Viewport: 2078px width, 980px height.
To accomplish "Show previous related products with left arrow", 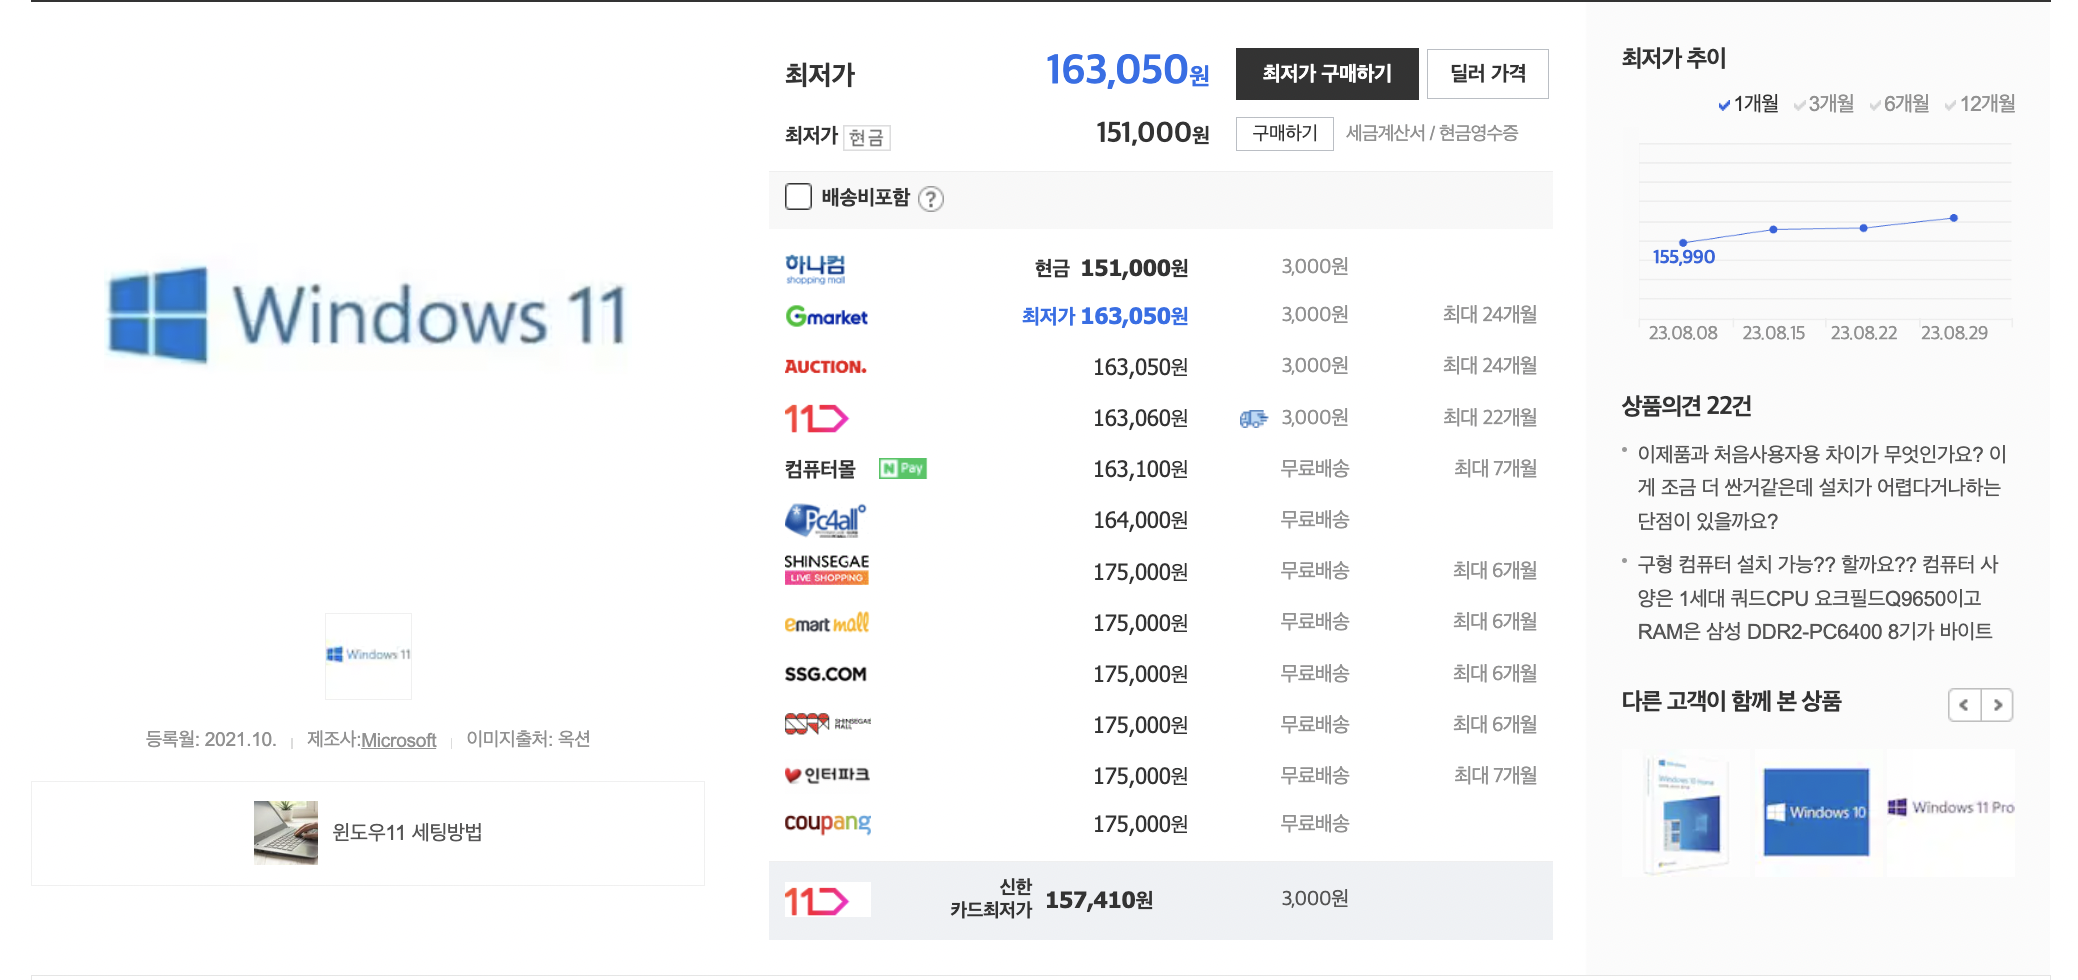I will [x=1964, y=705].
